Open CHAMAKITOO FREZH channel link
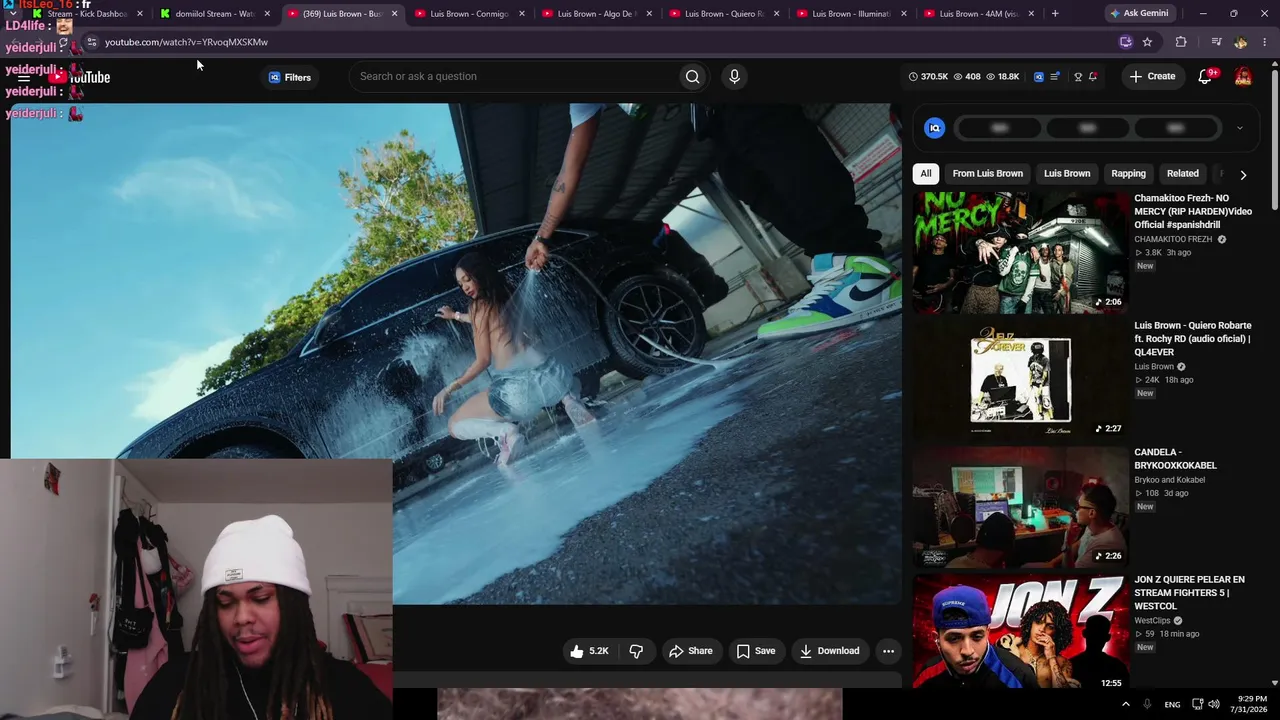Screen dimensions: 1280x720 tap(1173, 240)
